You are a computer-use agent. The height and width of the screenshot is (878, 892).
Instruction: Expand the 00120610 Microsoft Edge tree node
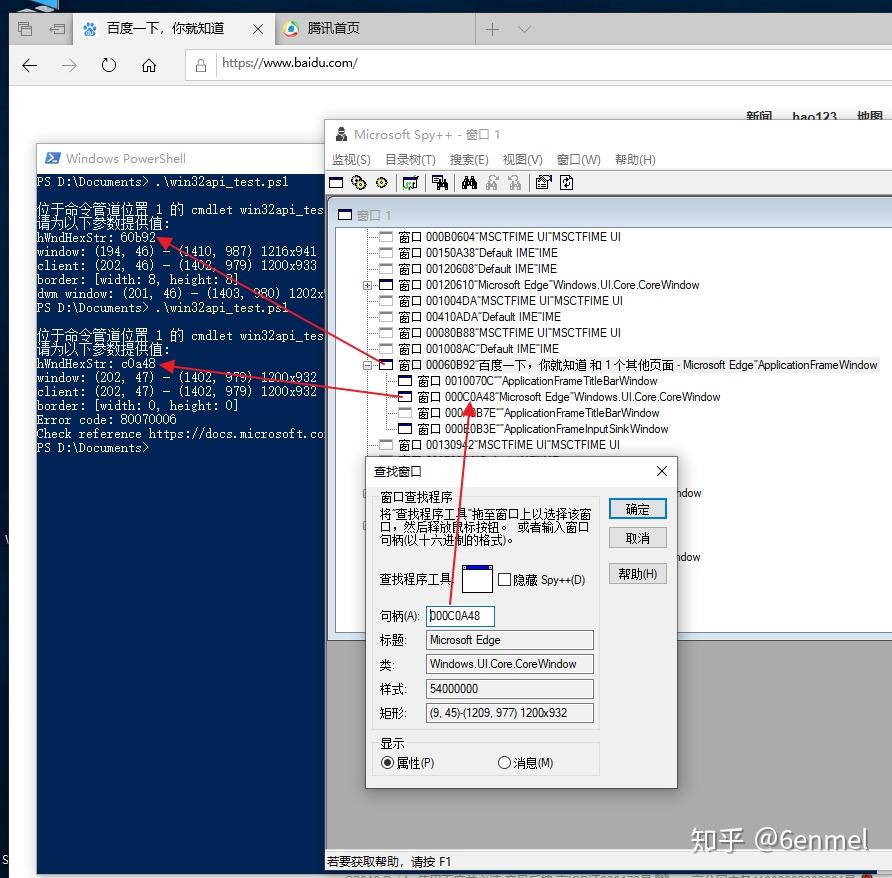[x=367, y=285]
